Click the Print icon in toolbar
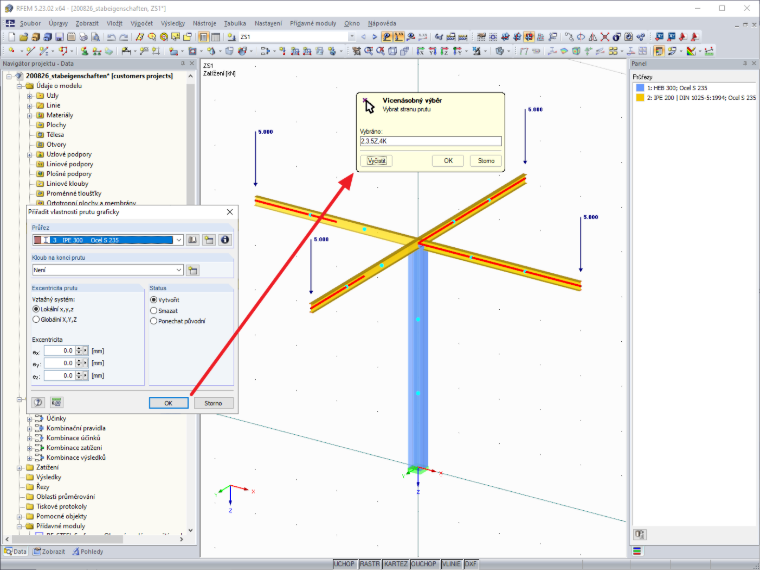Image resolution: width=760 pixels, height=570 pixels. coord(83,37)
